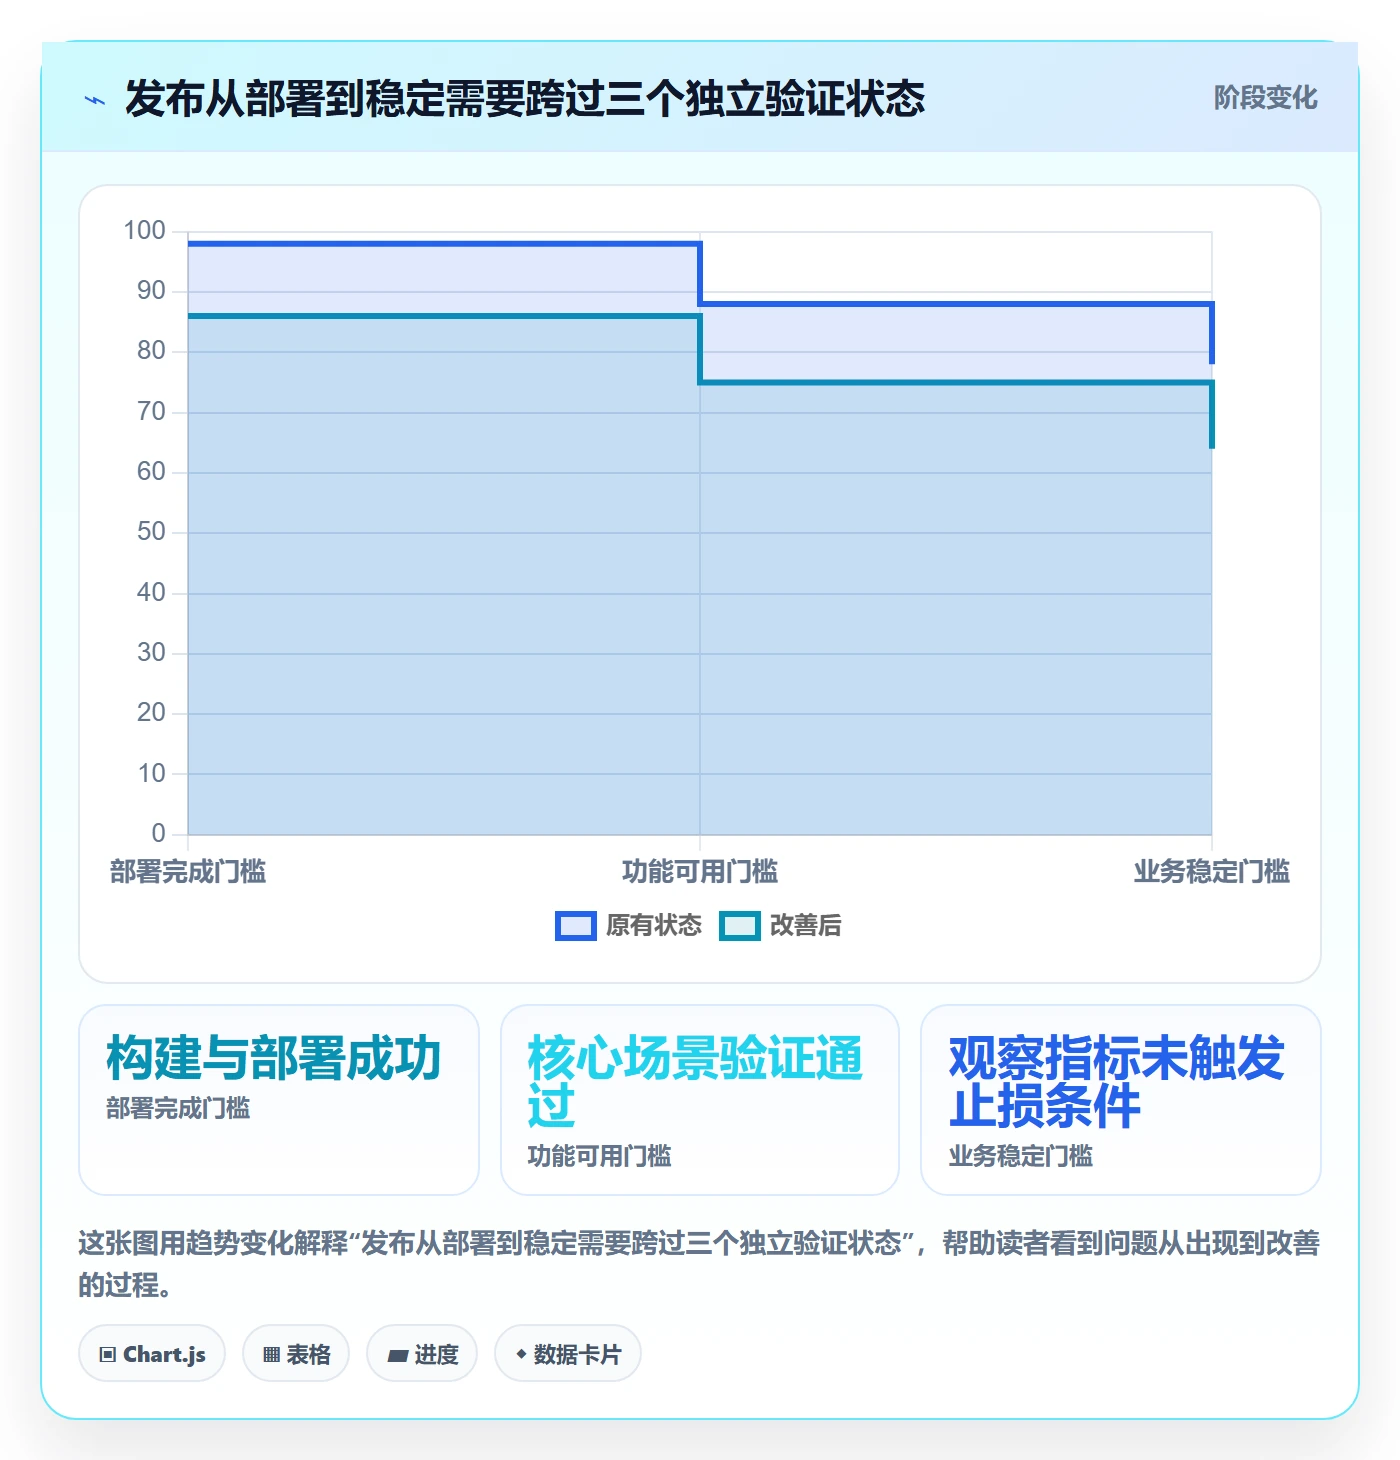Click the 业务稳定门槛 subtitle in third card
This screenshot has height=1460, width=1400.
[1021, 1156]
